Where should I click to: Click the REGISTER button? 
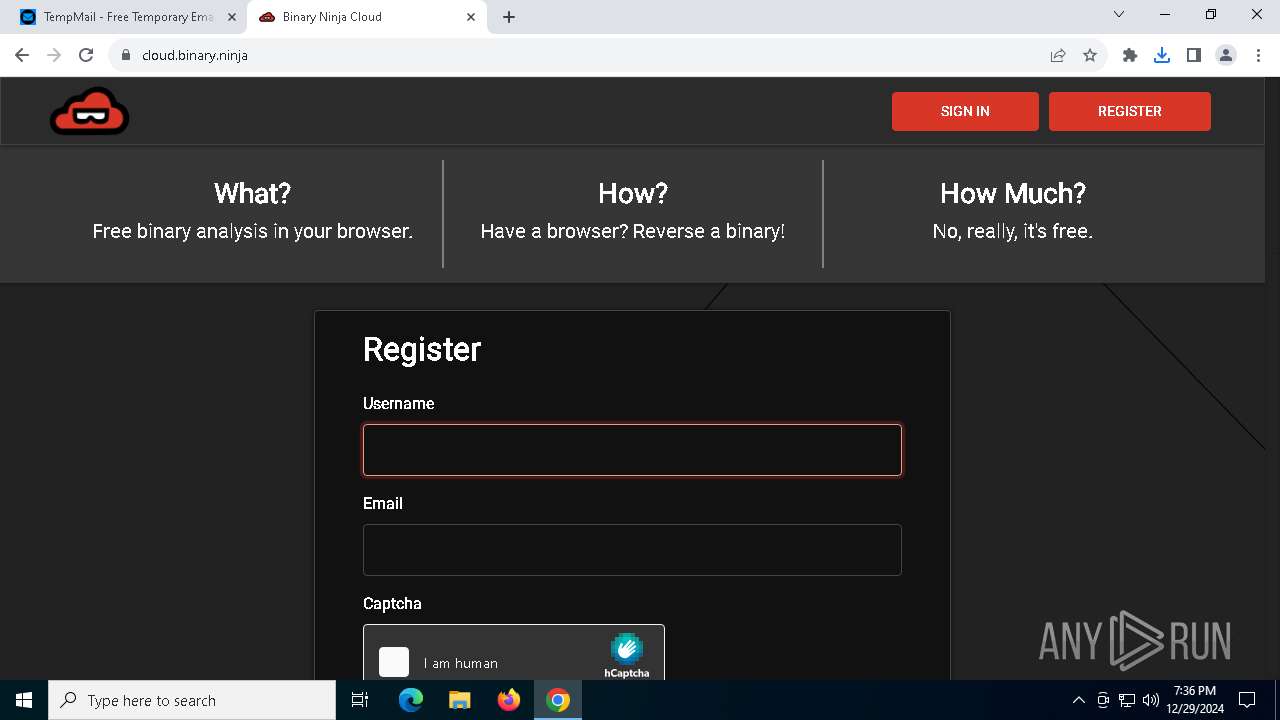(x=1130, y=111)
